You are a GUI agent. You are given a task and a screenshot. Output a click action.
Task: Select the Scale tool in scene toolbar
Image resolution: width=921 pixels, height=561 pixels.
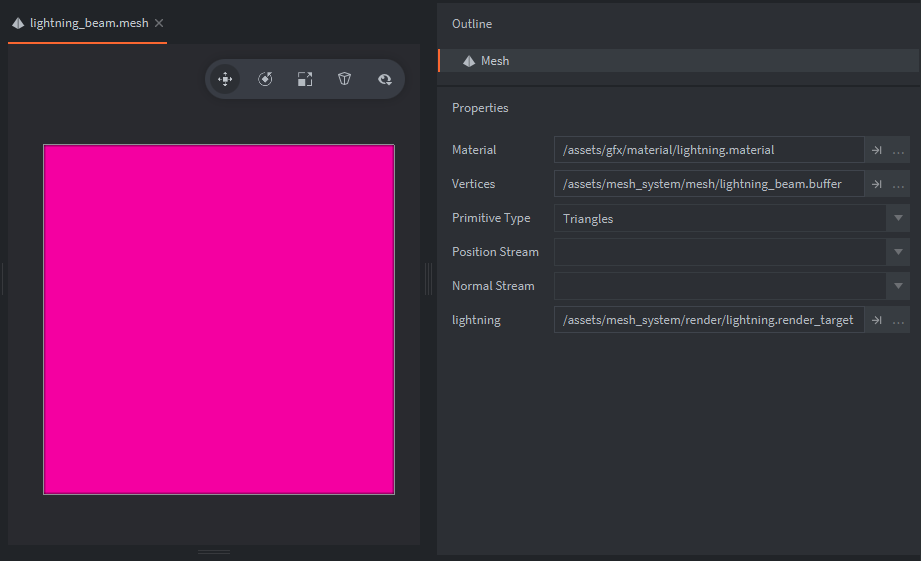(305, 79)
